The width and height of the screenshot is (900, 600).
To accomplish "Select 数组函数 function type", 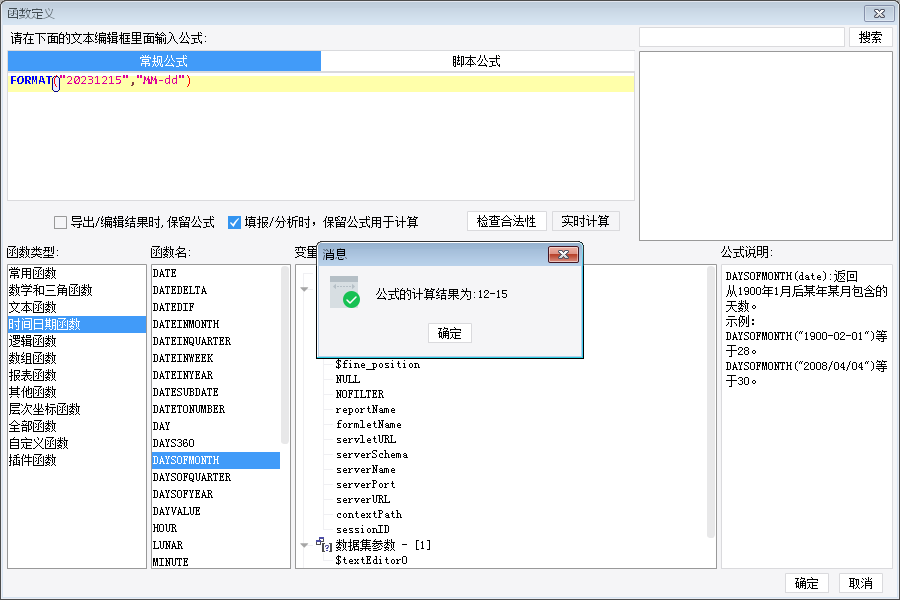I will [x=77, y=358].
